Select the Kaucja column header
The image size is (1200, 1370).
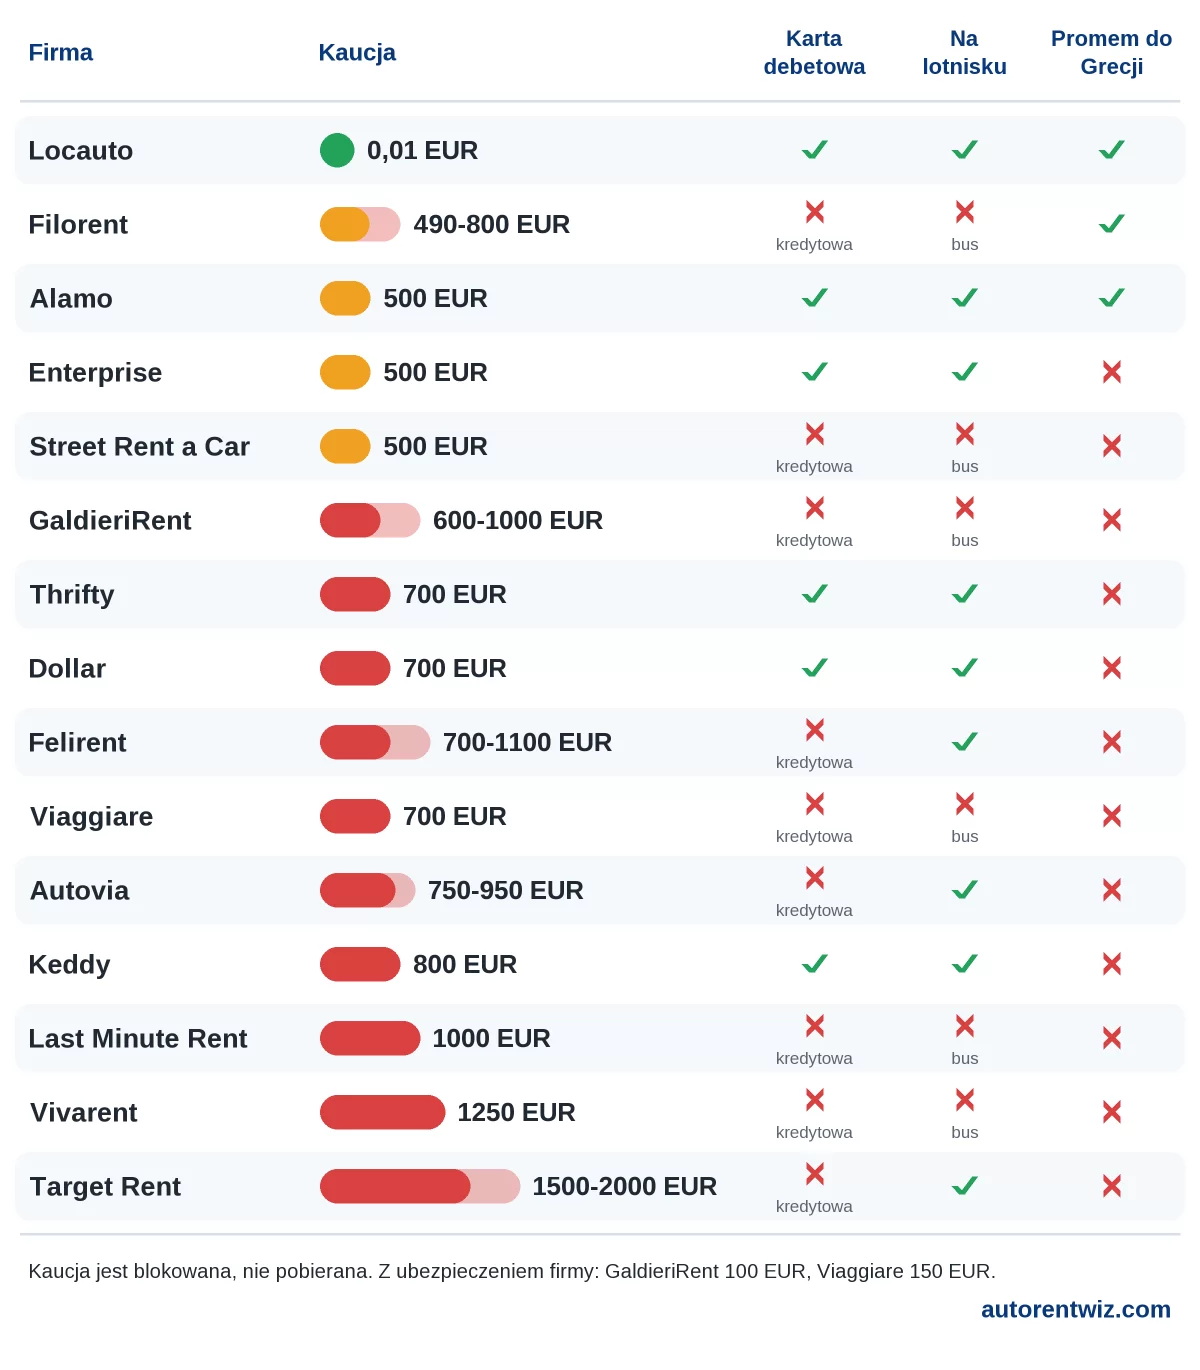(357, 52)
